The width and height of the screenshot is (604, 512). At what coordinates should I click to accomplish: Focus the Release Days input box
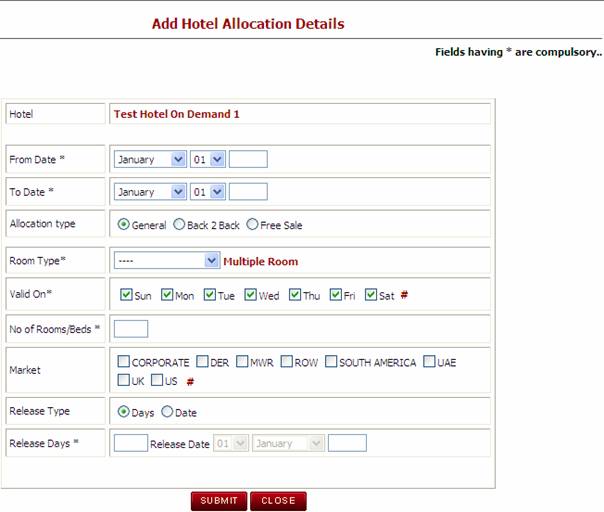131,443
